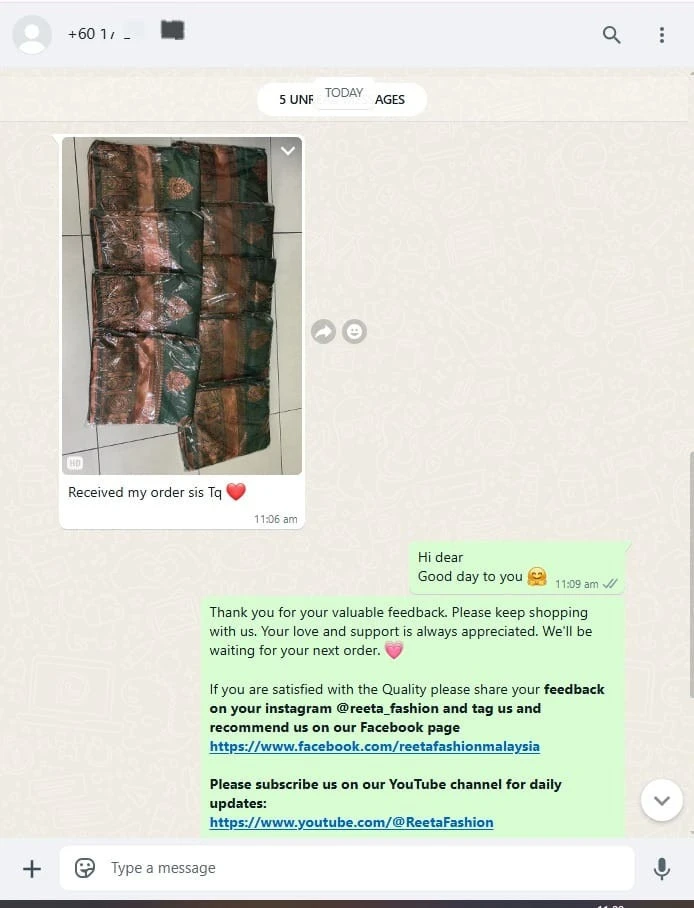694x908 pixels.
Task: Start voice recording with microphone icon
Action: [x=662, y=869]
